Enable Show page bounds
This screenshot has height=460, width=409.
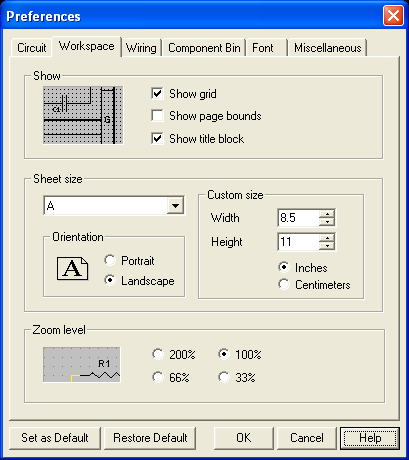[157, 116]
